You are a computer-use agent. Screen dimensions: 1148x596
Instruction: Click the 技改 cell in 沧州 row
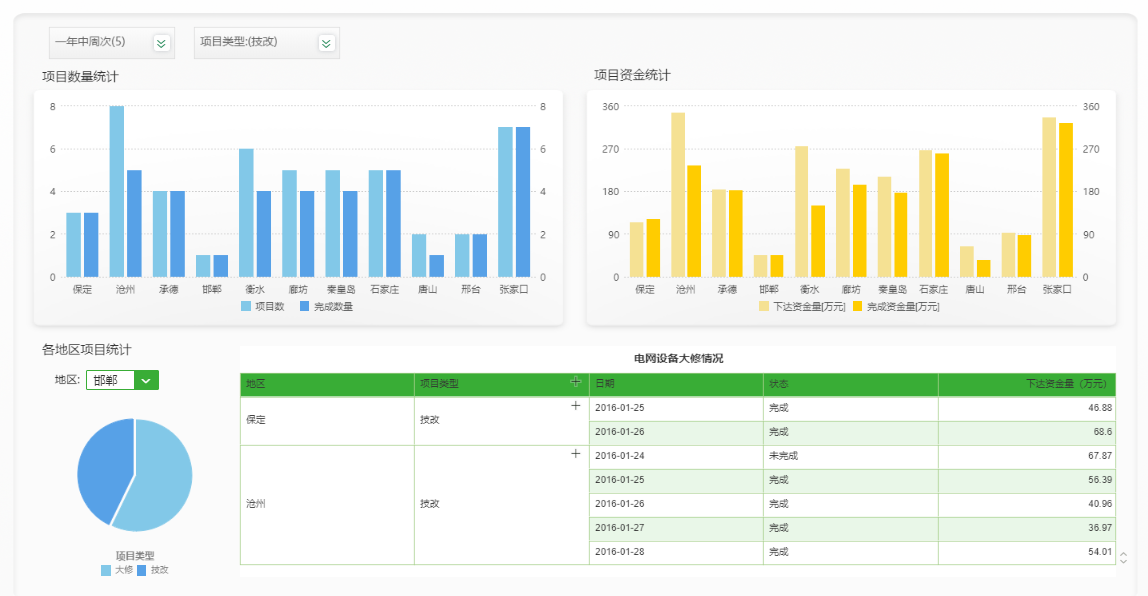tap(502, 504)
